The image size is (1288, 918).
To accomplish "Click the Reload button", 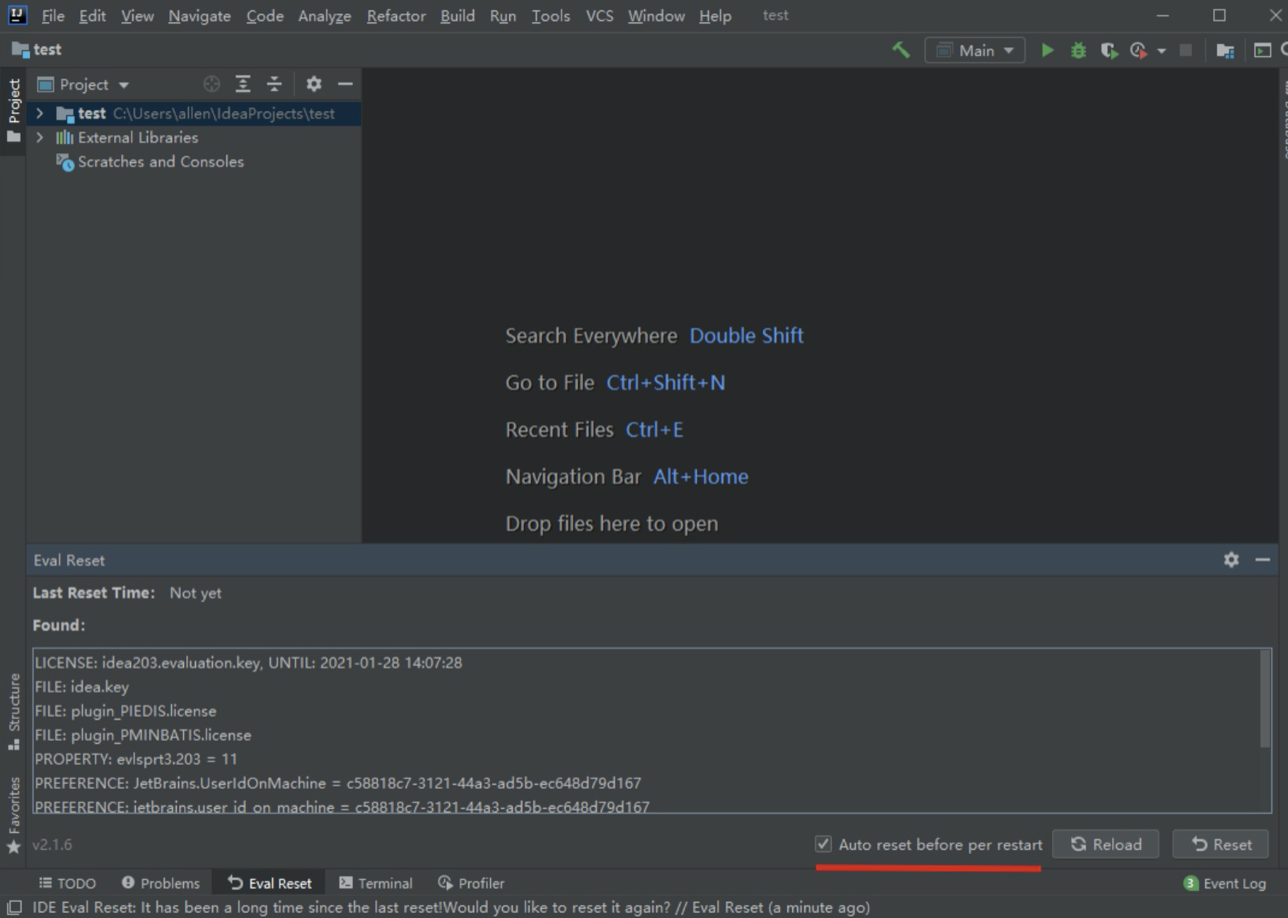I will tap(1105, 844).
